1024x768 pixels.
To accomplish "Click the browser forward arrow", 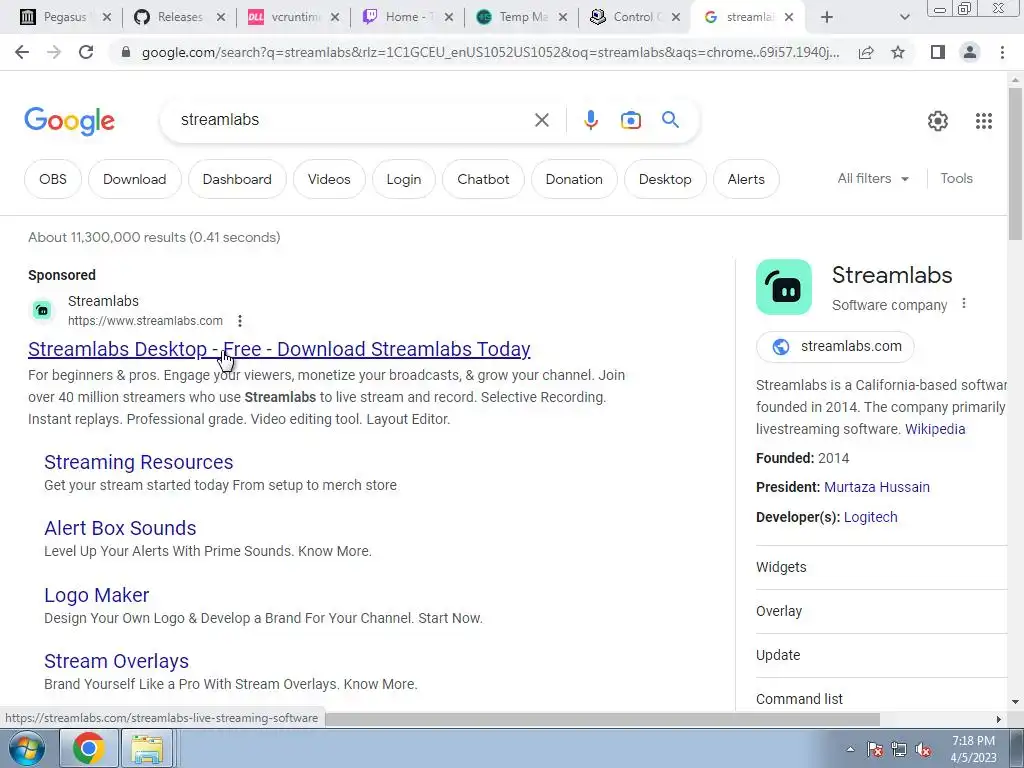I will (x=54, y=52).
